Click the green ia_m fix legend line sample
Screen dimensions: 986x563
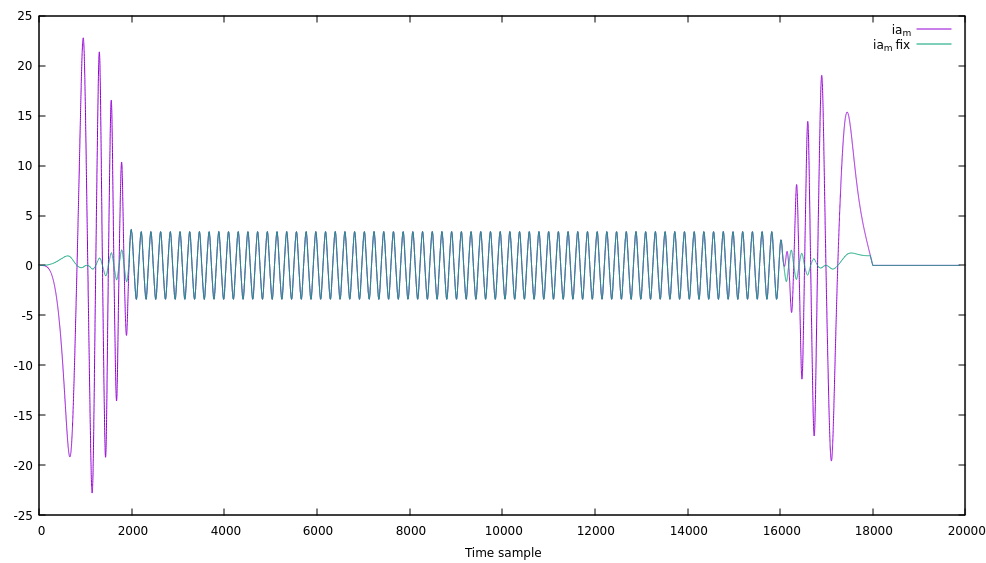coord(933,45)
